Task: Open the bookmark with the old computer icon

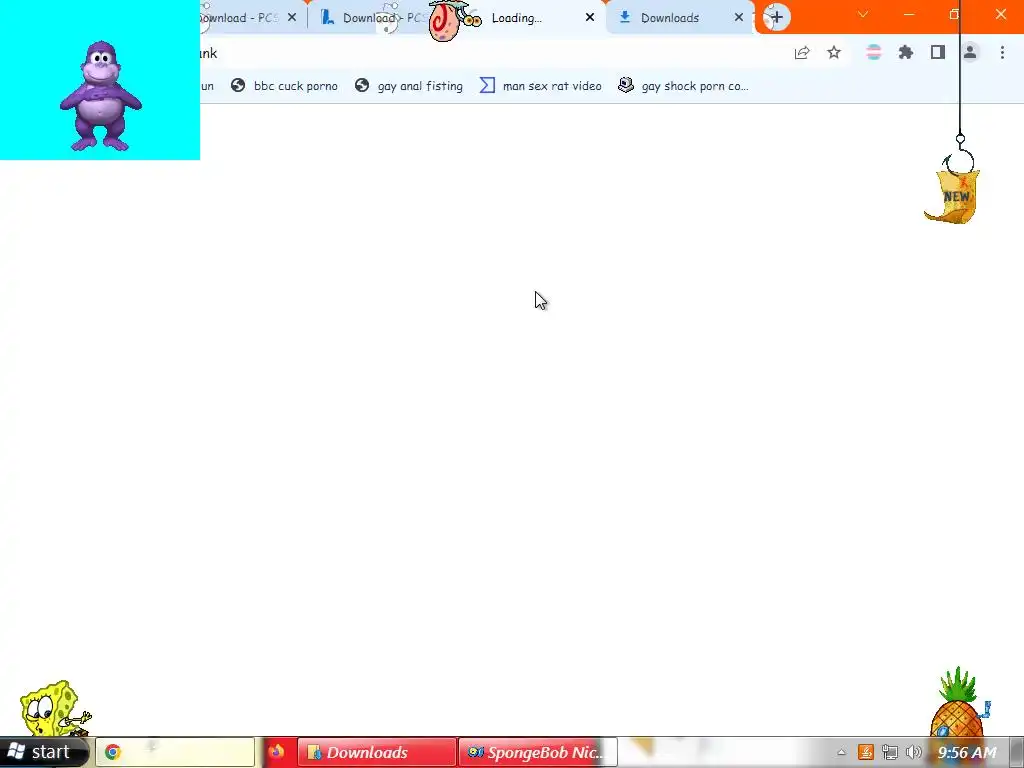Action: (683, 86)
